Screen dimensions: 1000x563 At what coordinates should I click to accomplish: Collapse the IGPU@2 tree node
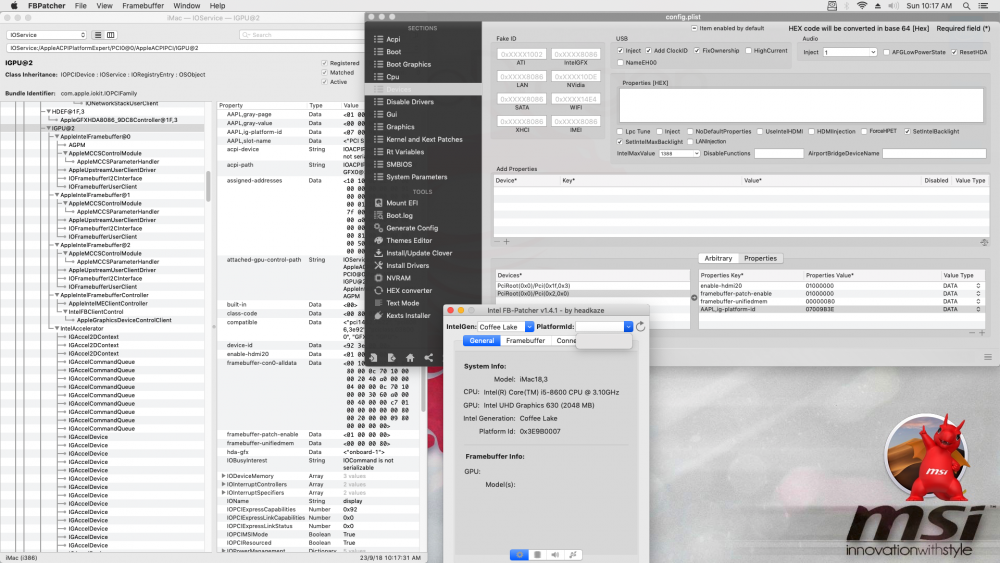pos(48,128)
